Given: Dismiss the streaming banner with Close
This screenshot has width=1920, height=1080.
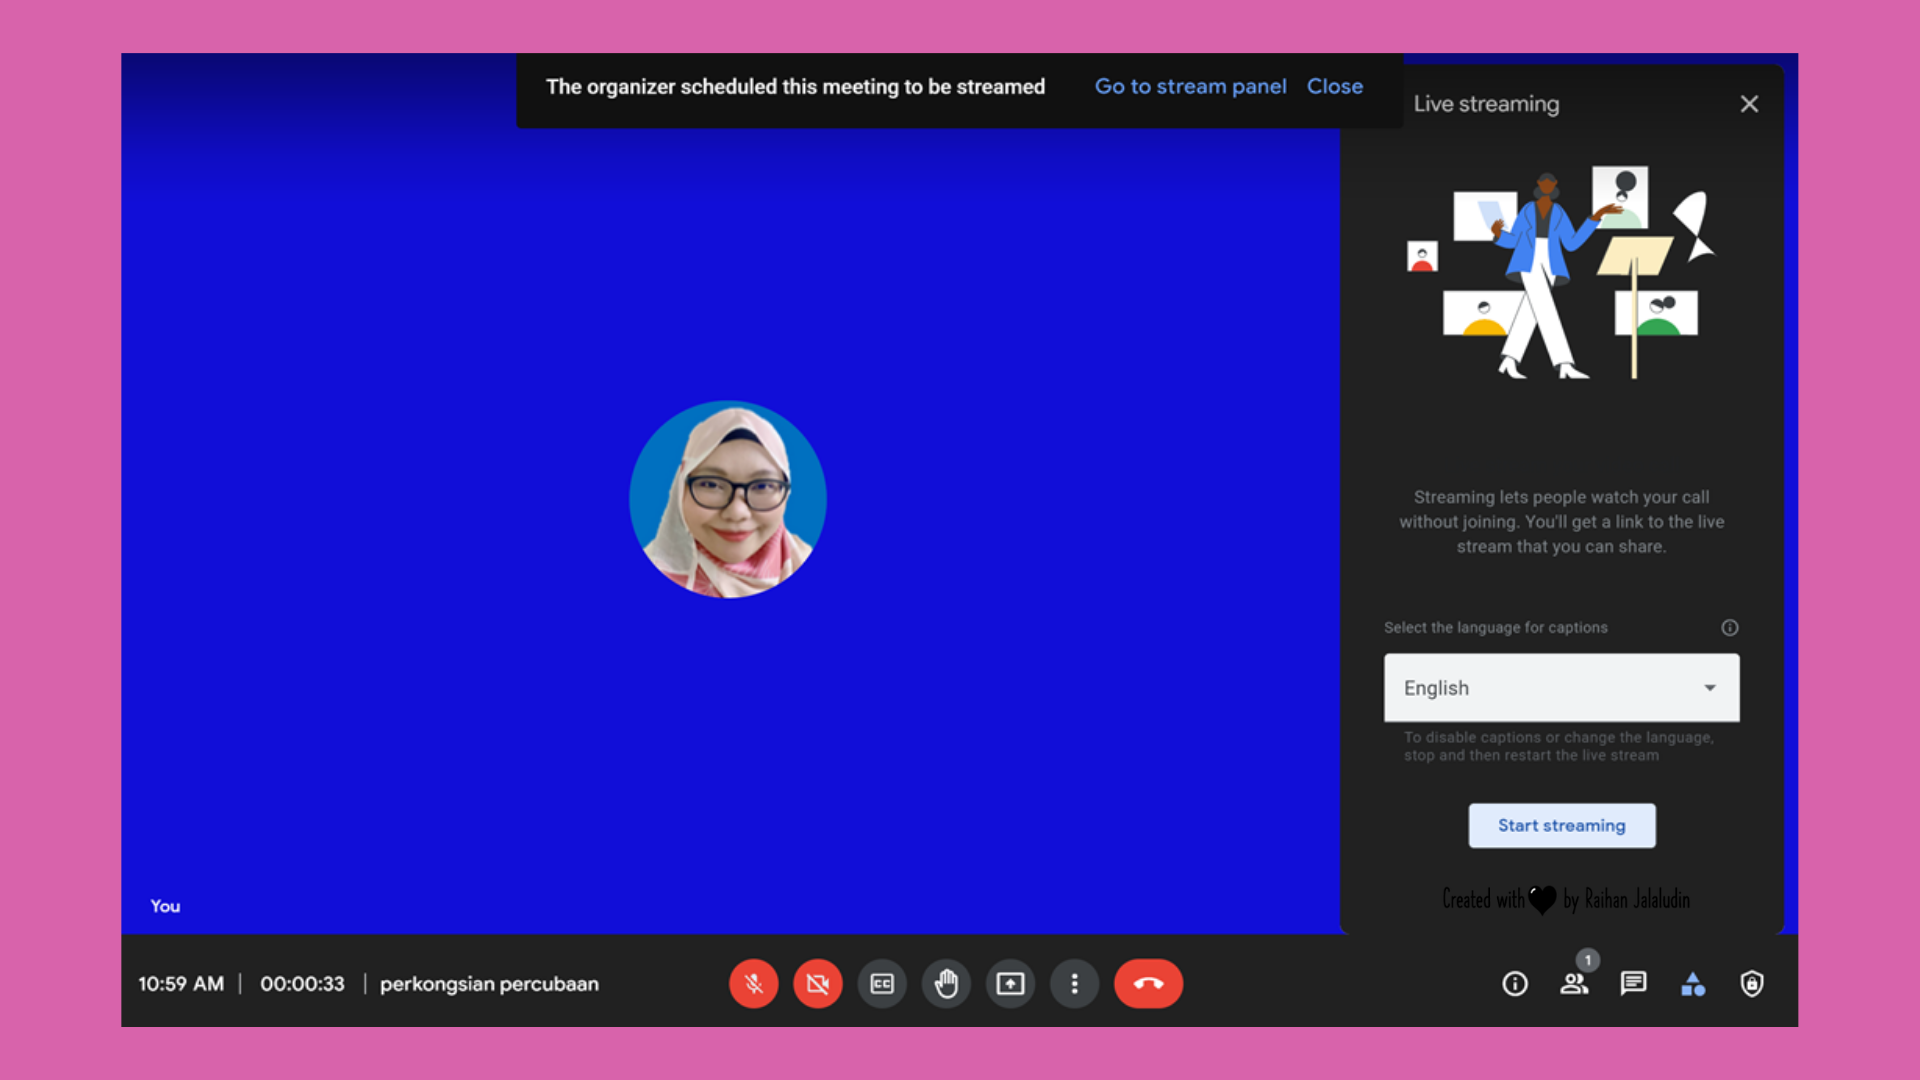Looking at the screenshot, I should 1335,86.
